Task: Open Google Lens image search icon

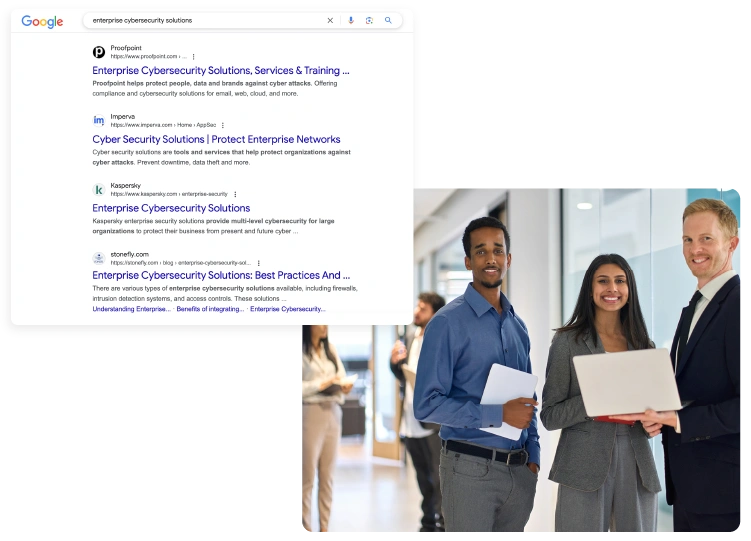Action: 369,21
